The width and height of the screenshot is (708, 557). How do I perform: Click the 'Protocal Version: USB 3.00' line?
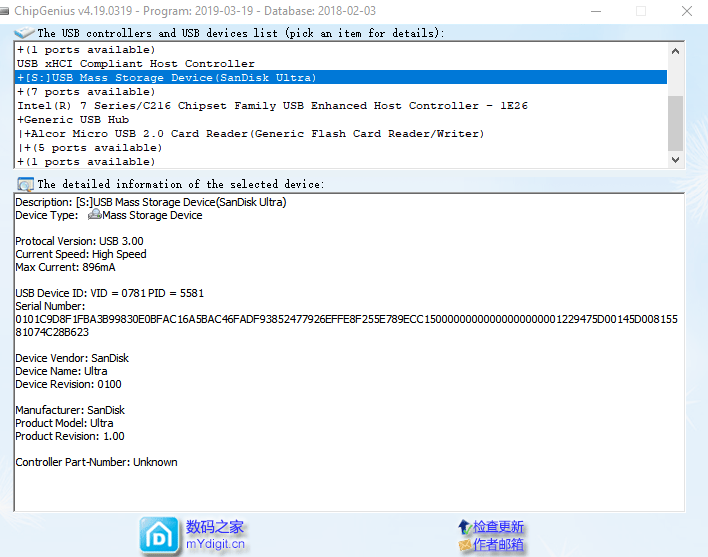79,241
